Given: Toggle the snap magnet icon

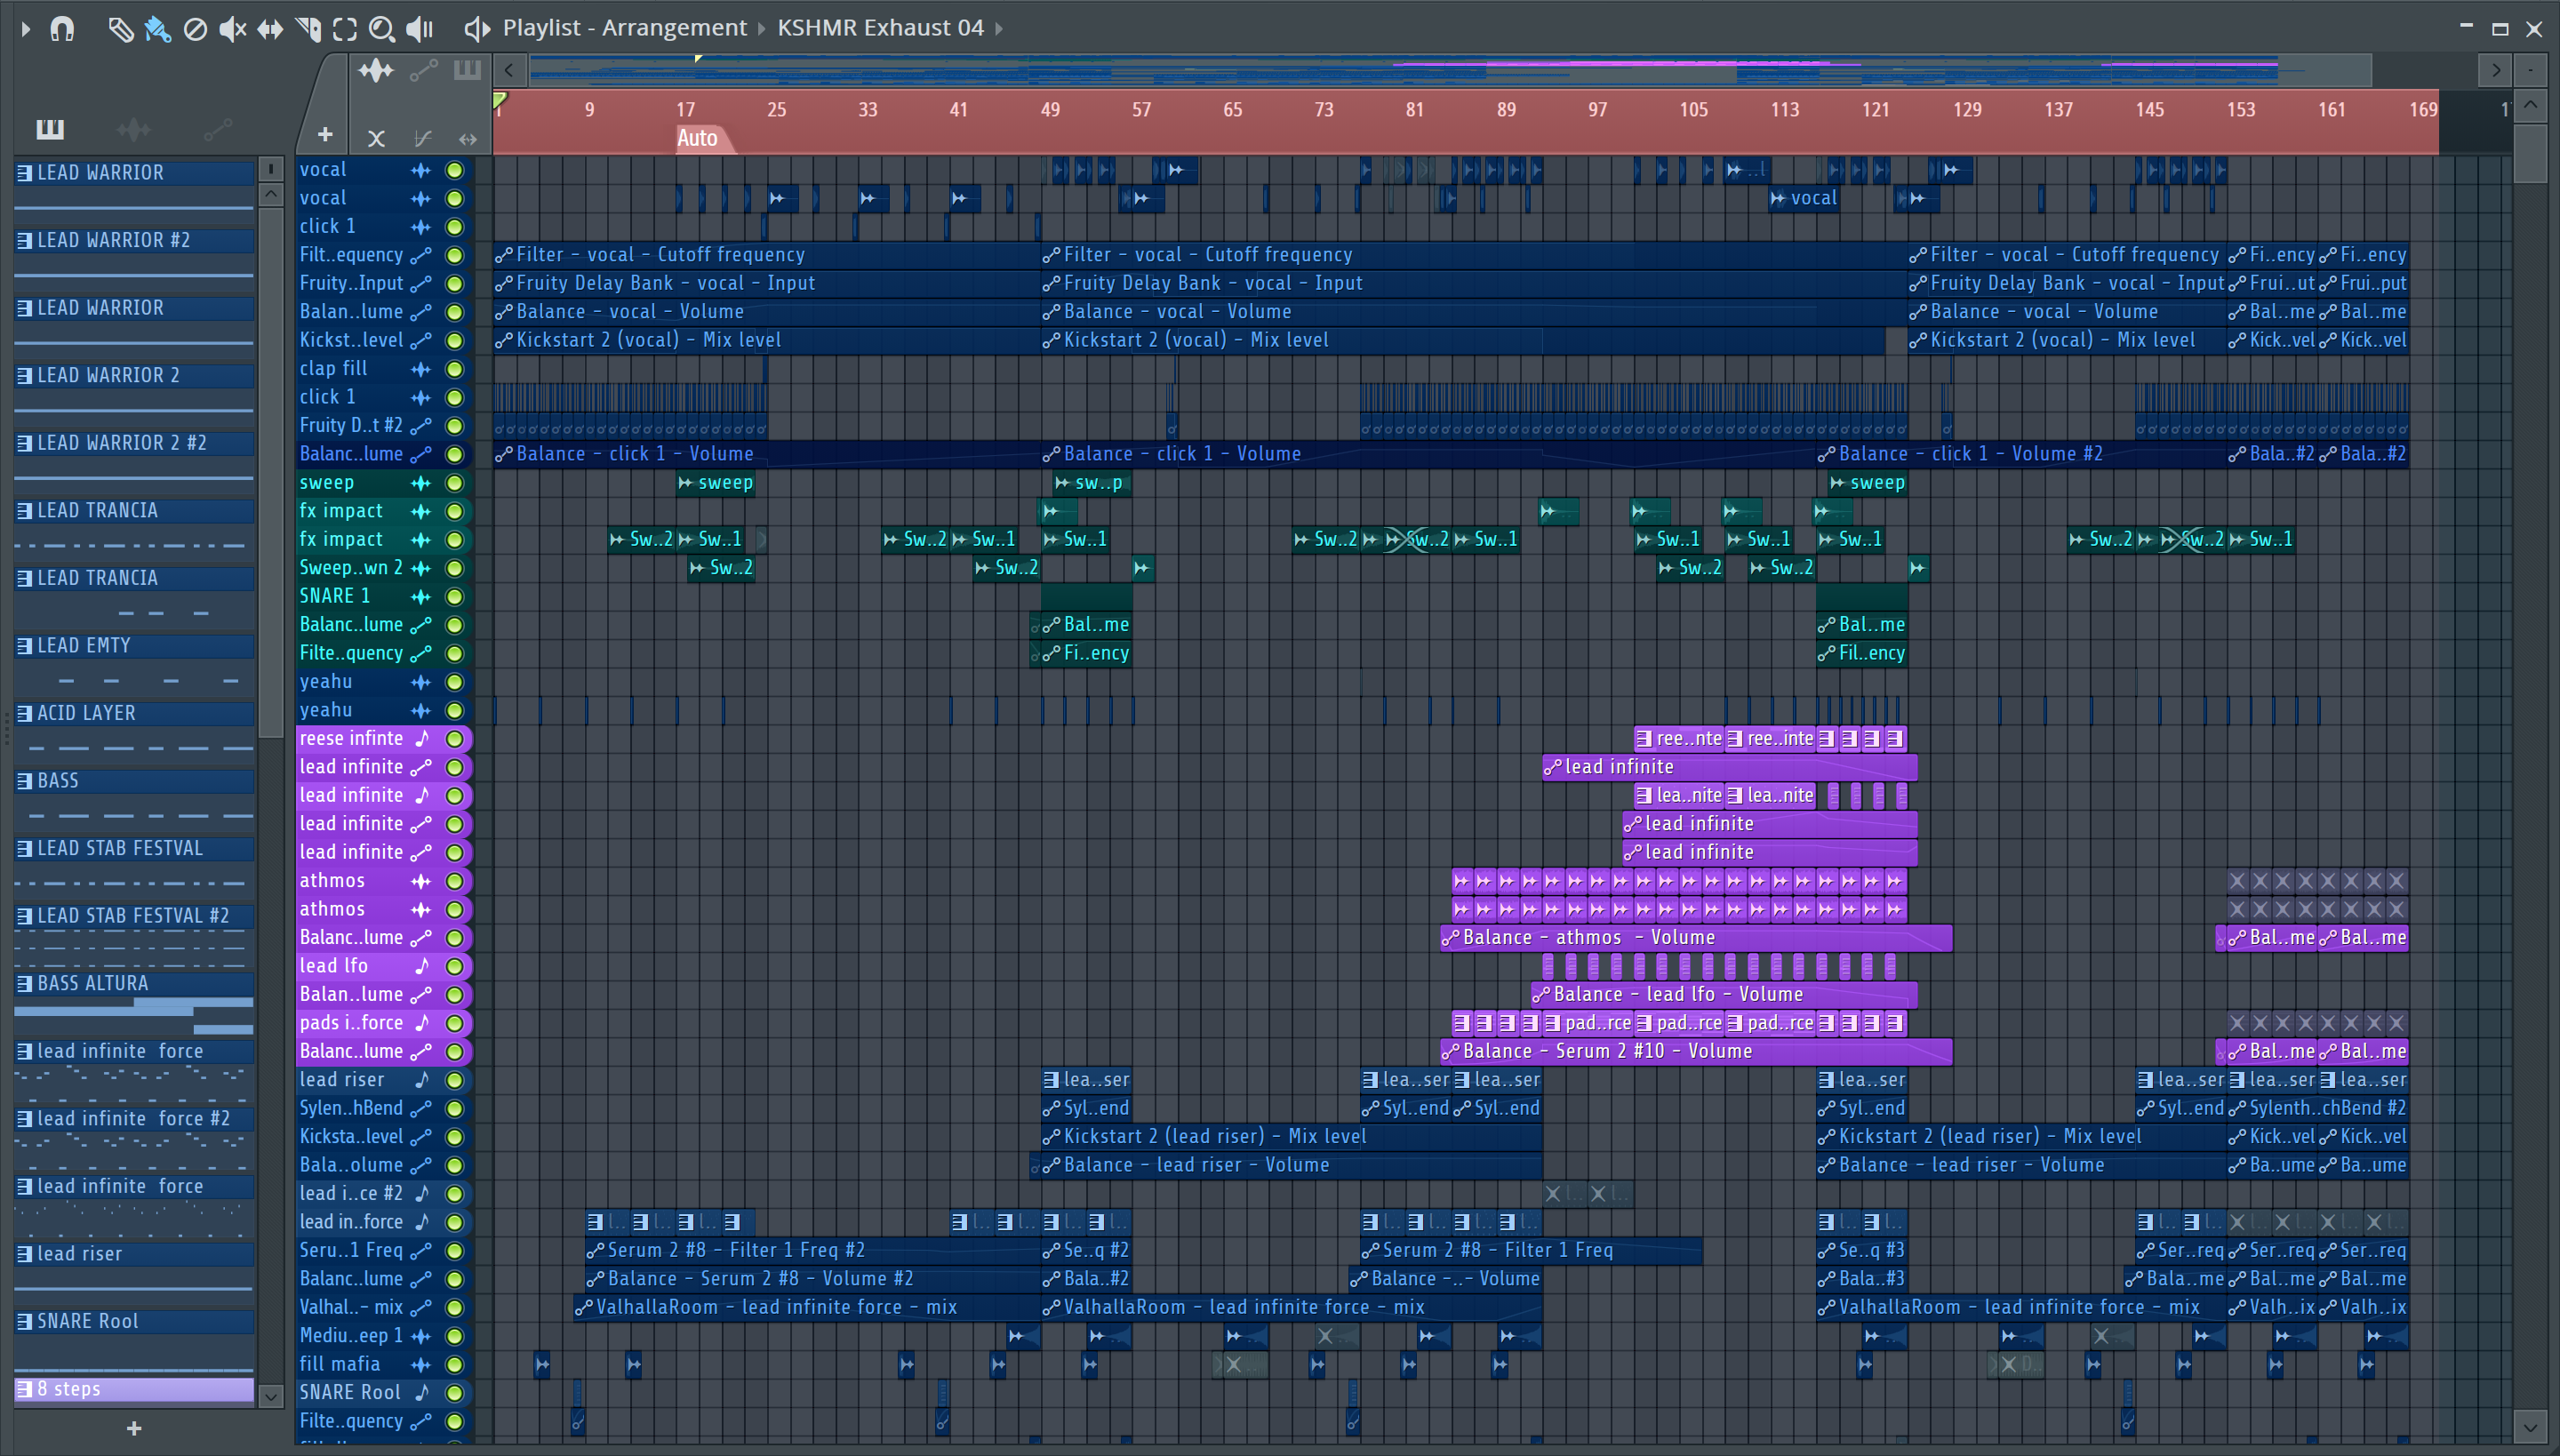Looking at the screenshot, I should click(62, 28).
